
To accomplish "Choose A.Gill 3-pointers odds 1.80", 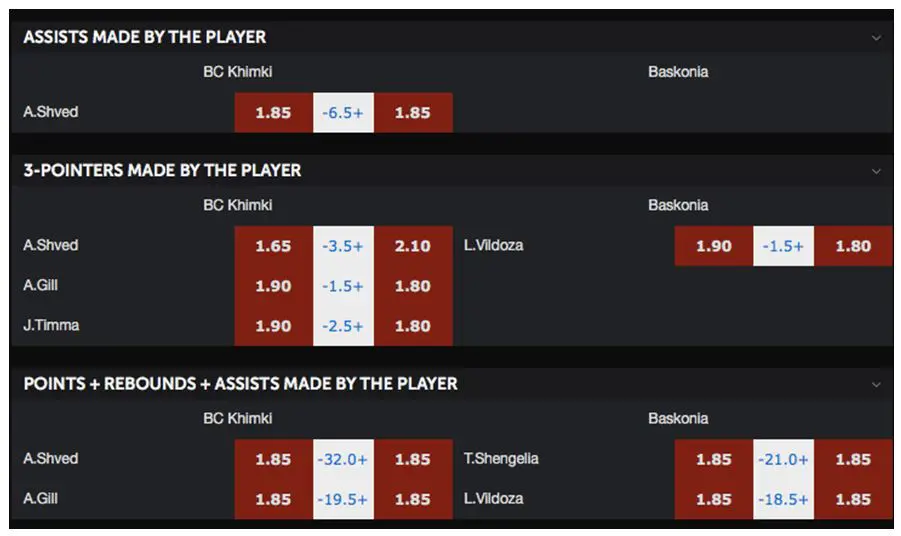I will pos(413,286).
